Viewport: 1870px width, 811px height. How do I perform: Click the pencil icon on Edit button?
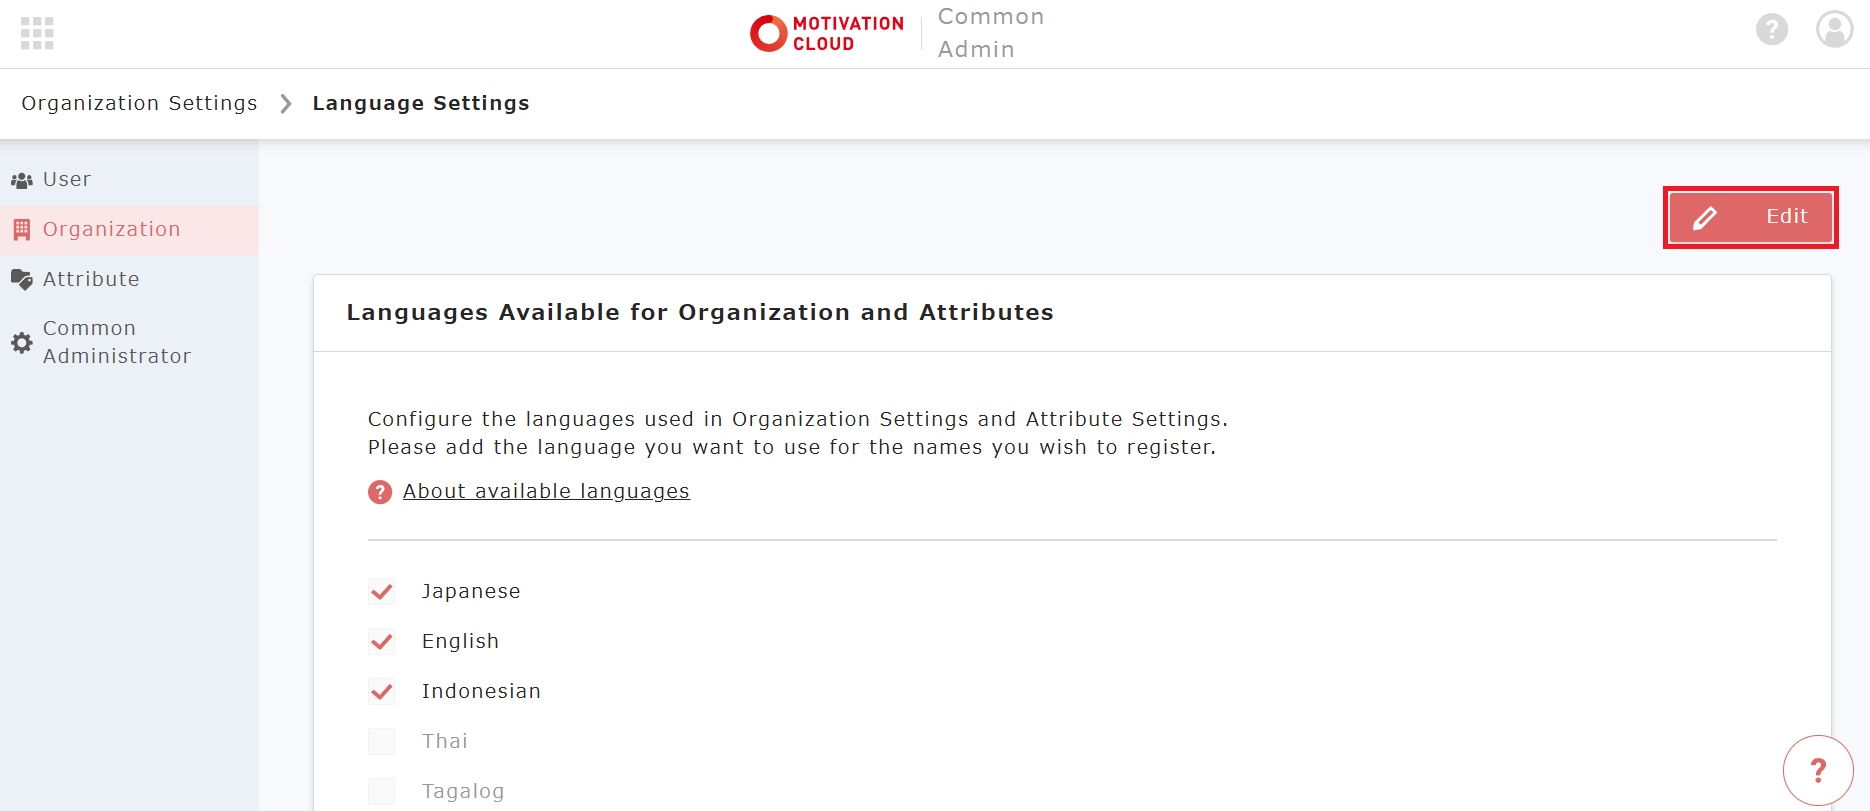coord(1705,218)
